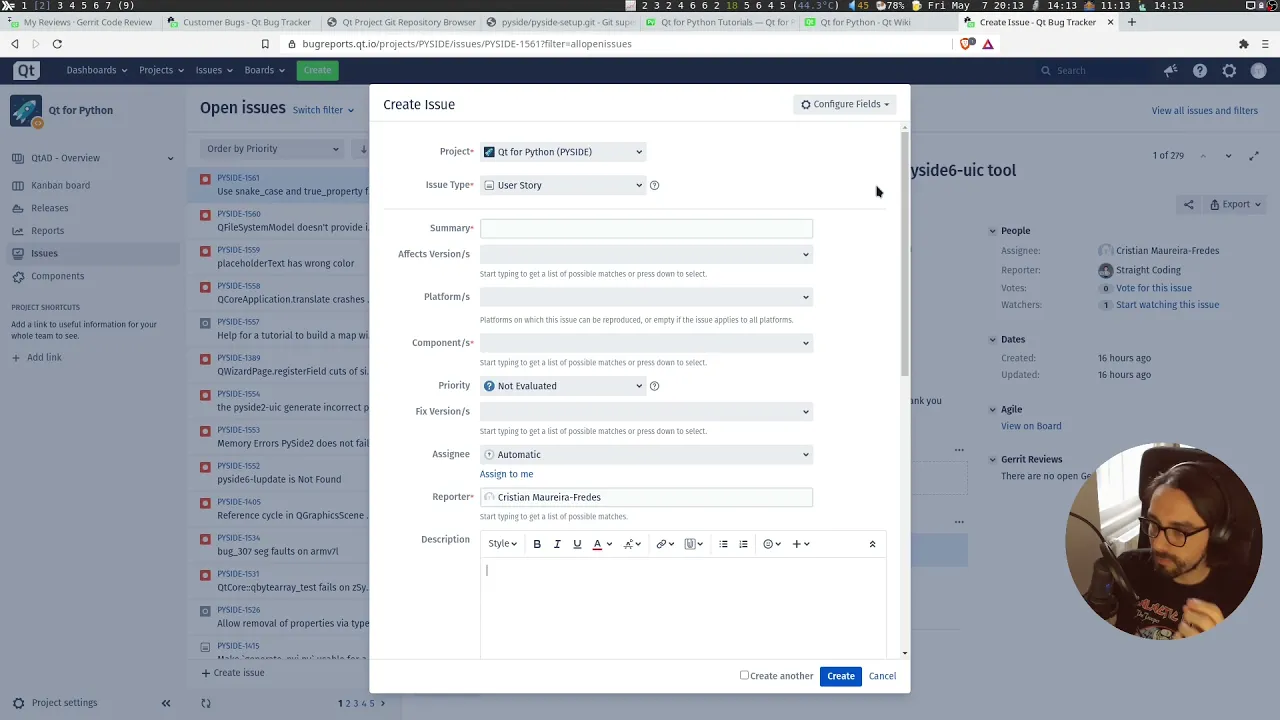Image resolution: width=1280 pixels, height=720 pixels.
Task: Open the Priority dropdown
Action: [562, 386]
